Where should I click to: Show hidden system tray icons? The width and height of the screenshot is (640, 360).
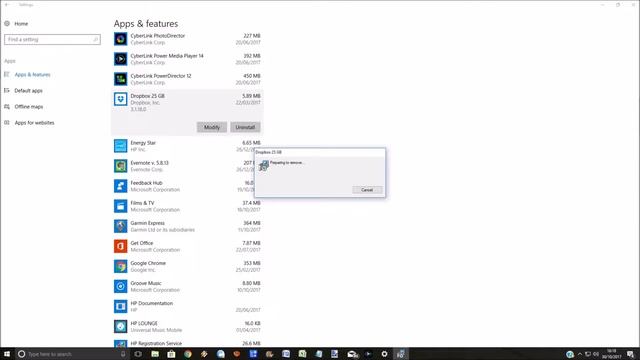click(580, 354)
